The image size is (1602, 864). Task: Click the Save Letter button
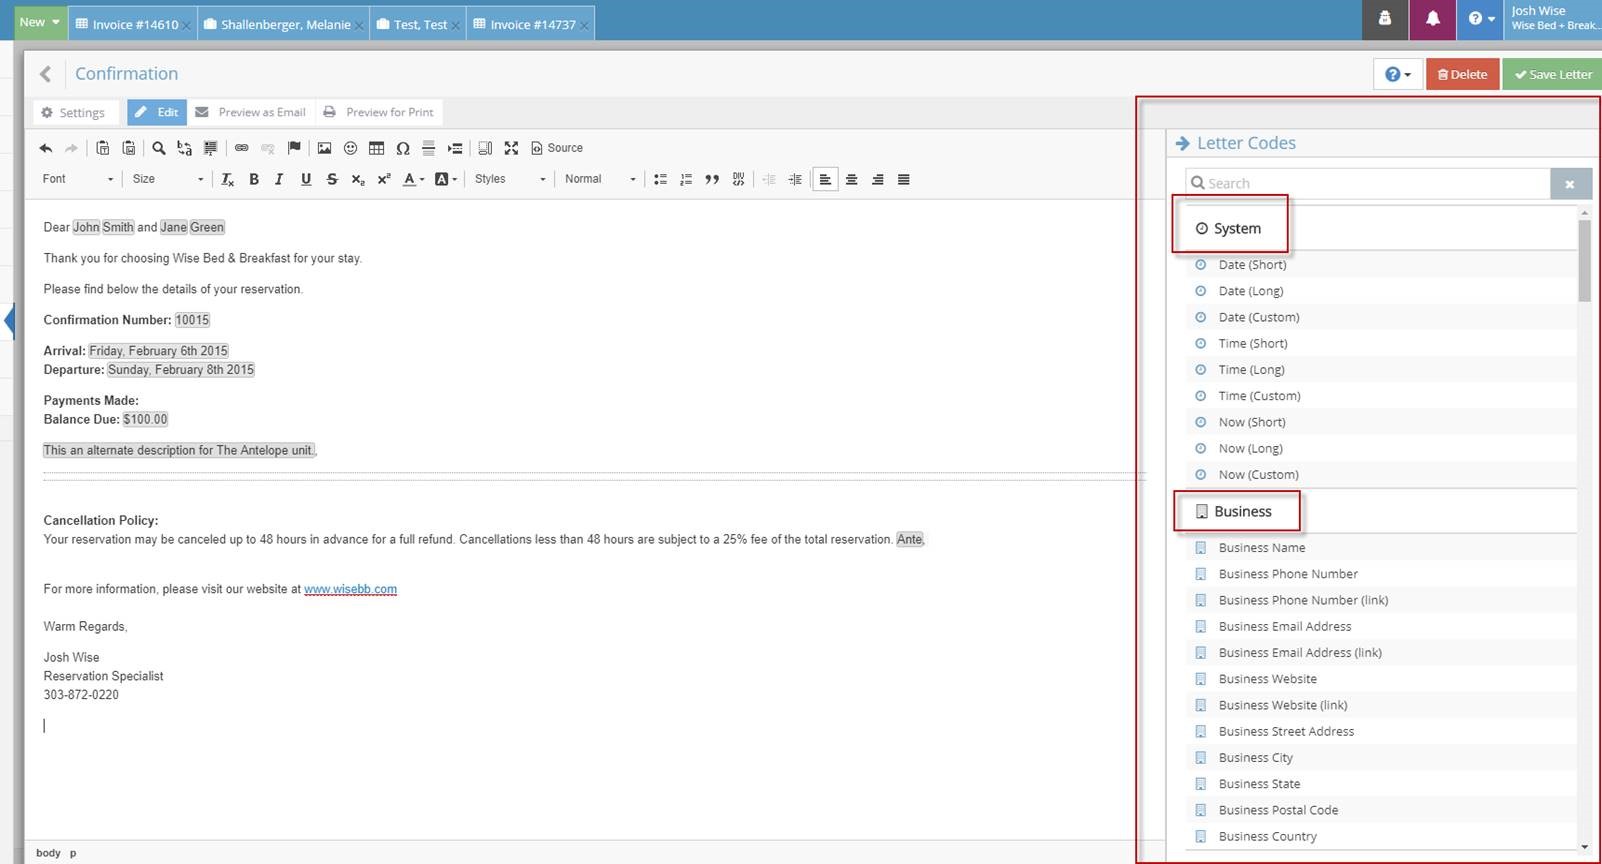(1552, 74)
